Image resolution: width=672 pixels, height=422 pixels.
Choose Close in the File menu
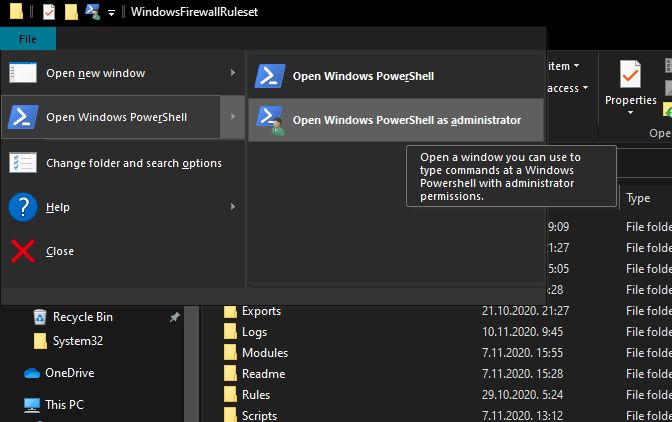(x=123, y=251)
